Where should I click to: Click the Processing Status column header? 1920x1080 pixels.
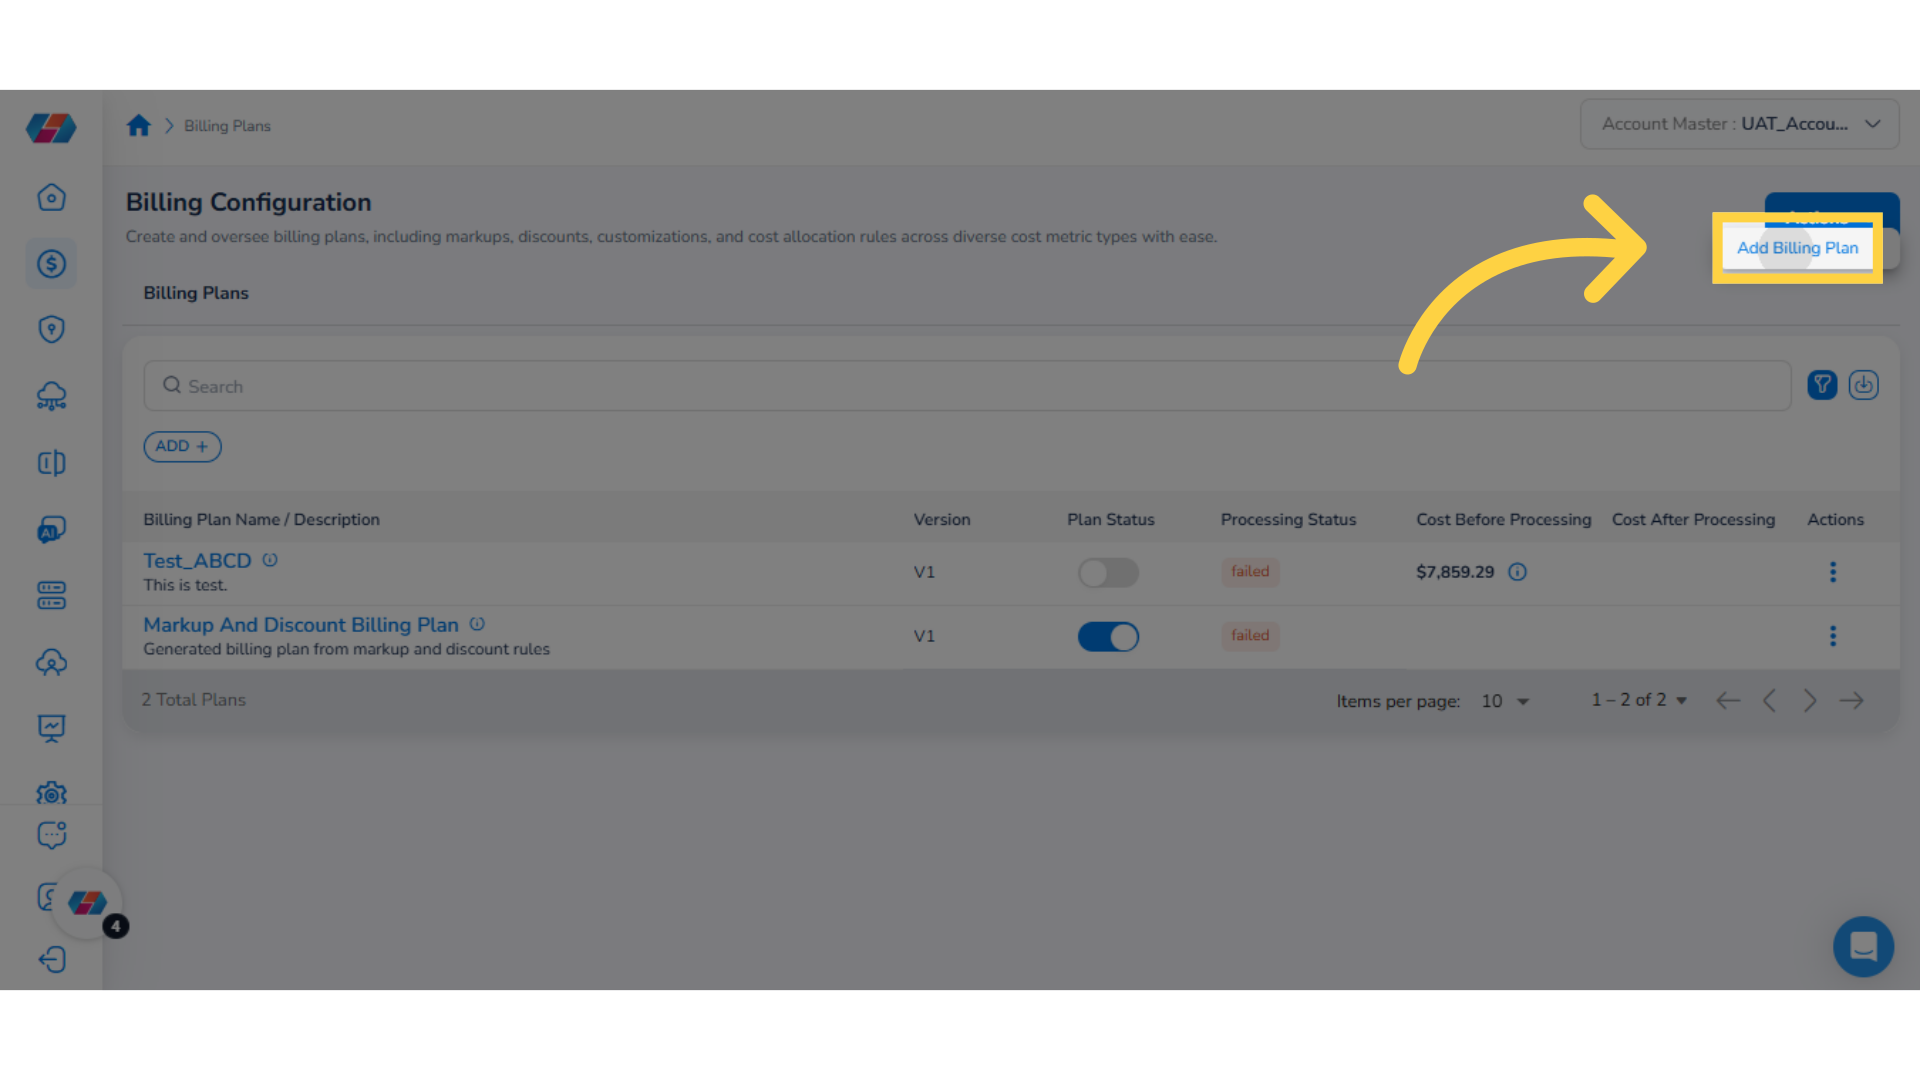pyautogui.click(x=1288, y=520)
